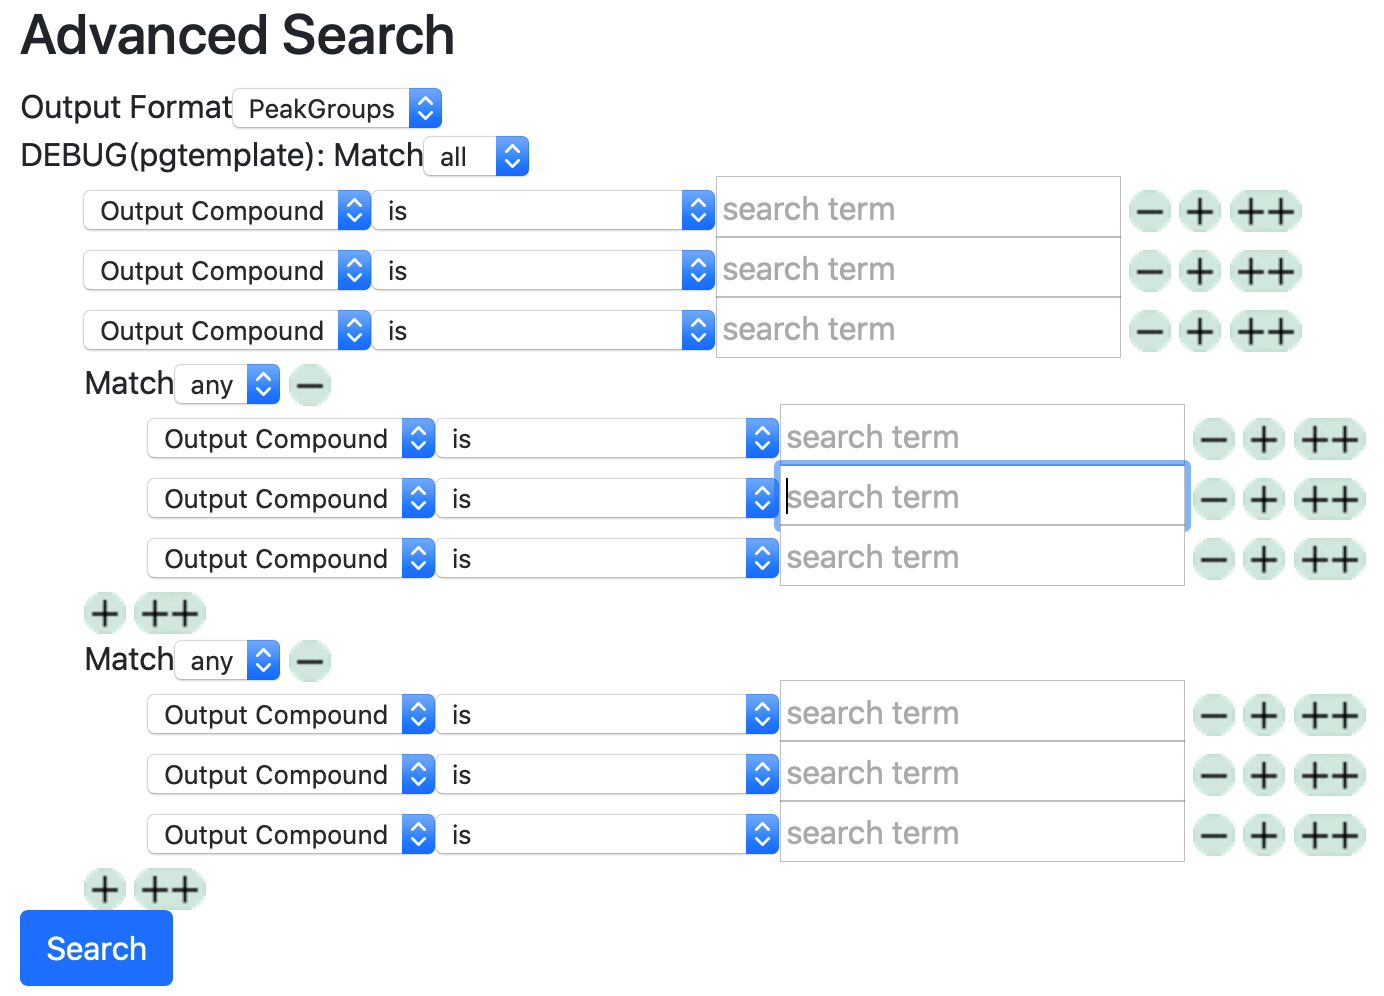Image resolution: width=1384 pixels, height=996 pixels.
Task: Open the Output Format dropdown showing PeakGroups
Action: tap(337, 108)
